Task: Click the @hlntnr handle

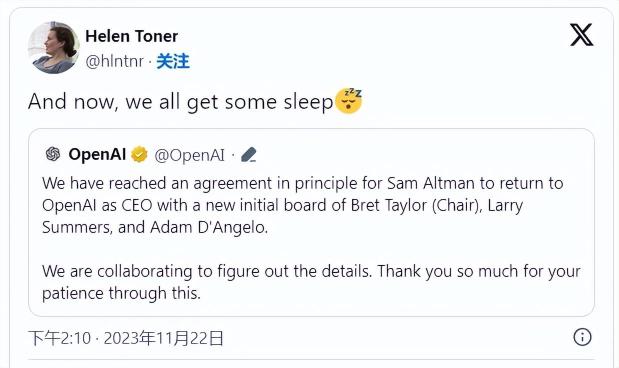Action: [x=114, y=62]
